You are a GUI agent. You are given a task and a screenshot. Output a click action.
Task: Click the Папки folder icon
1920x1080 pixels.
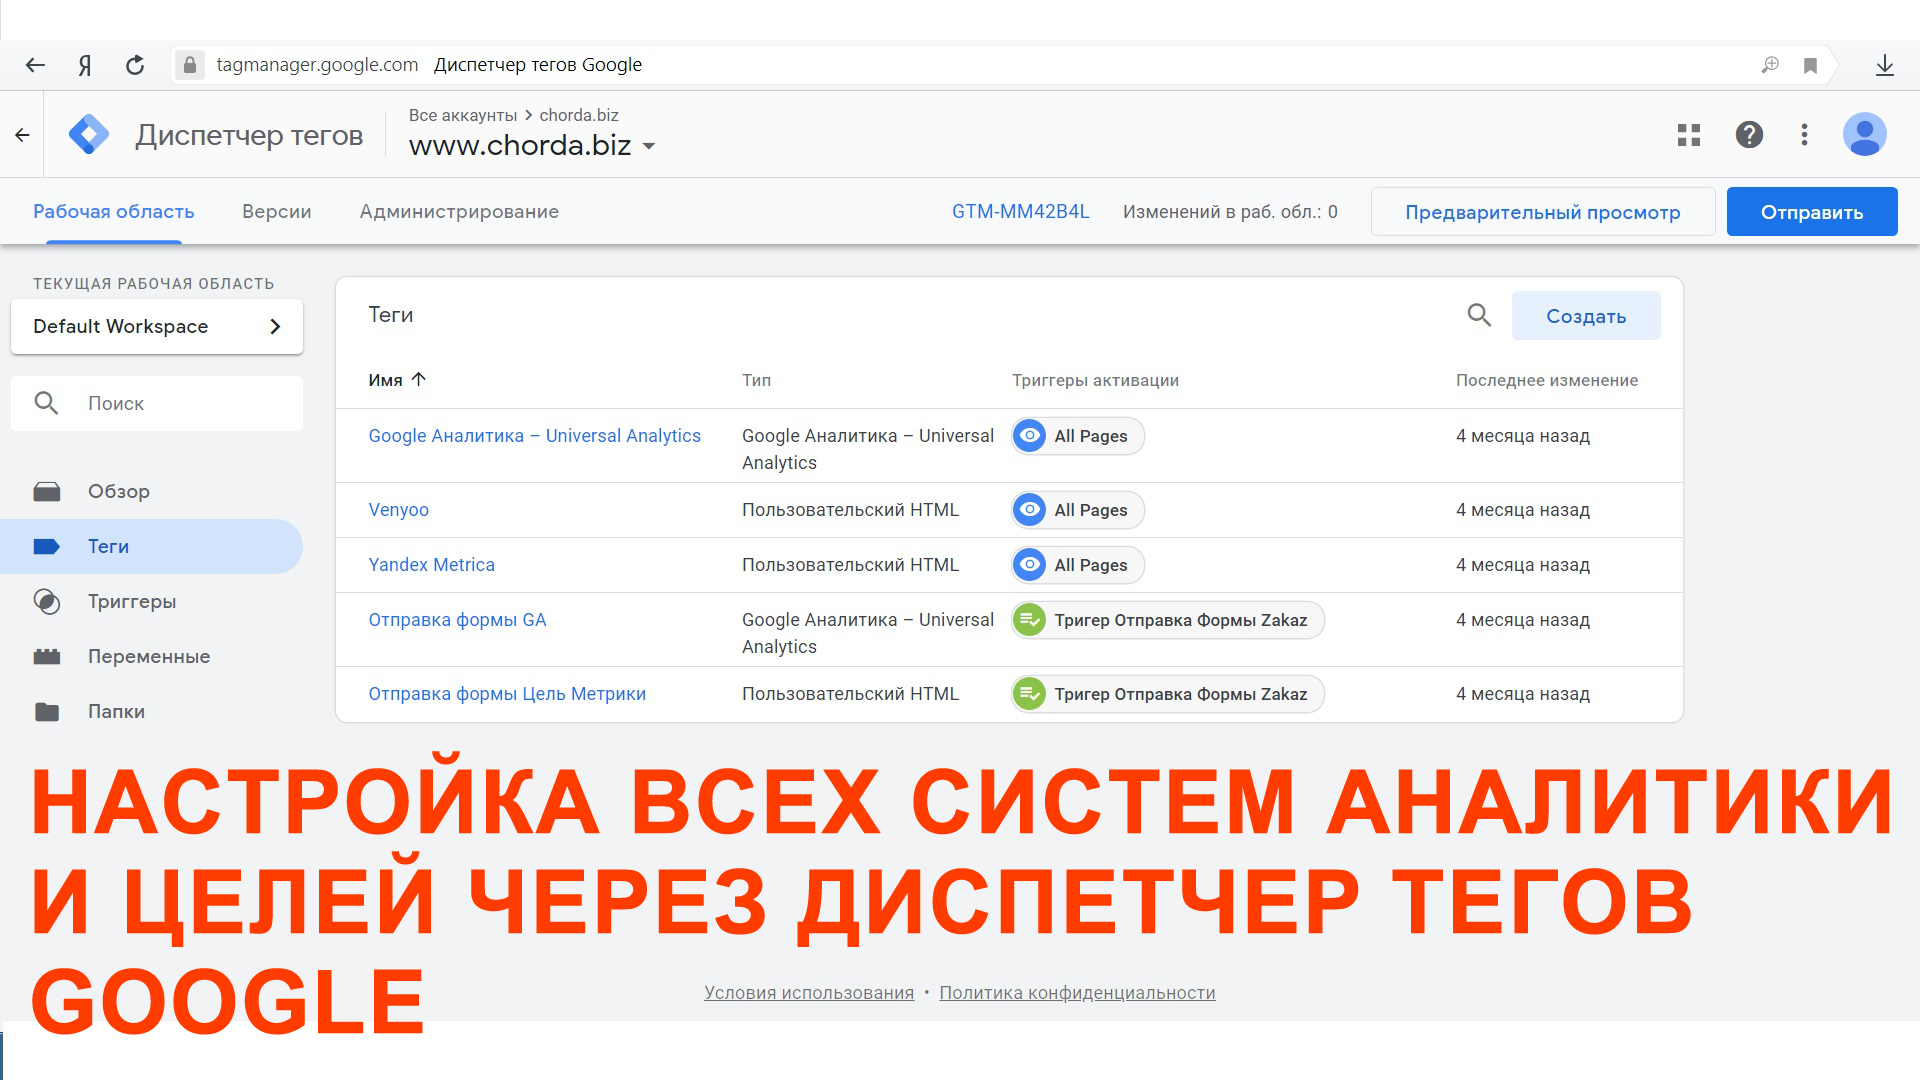(x=47, y=712)
